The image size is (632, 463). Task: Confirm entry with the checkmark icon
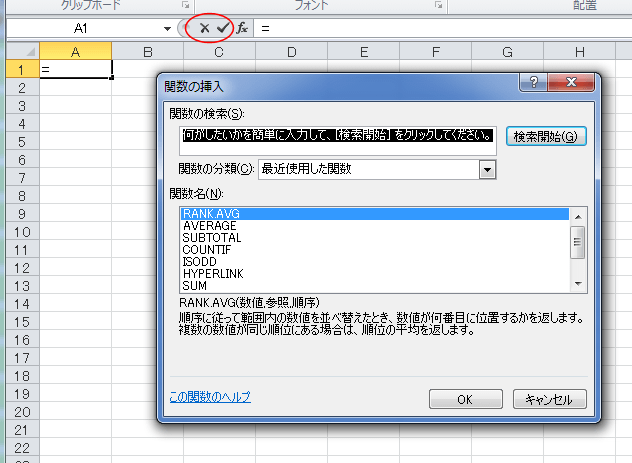(222, 28)
